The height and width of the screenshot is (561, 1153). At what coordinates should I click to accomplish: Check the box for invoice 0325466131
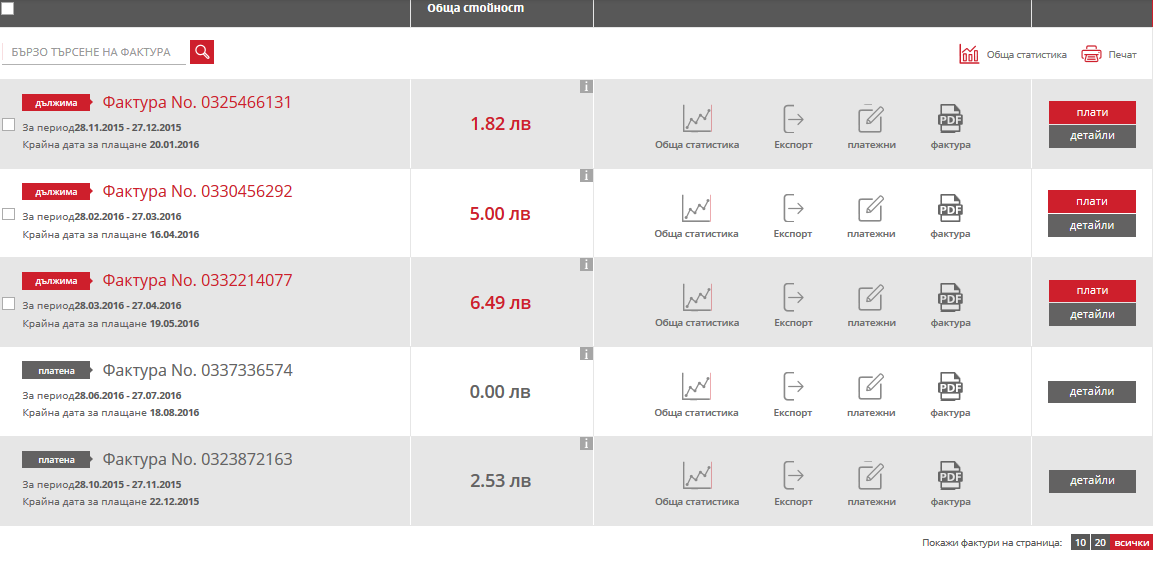(9, 125)
